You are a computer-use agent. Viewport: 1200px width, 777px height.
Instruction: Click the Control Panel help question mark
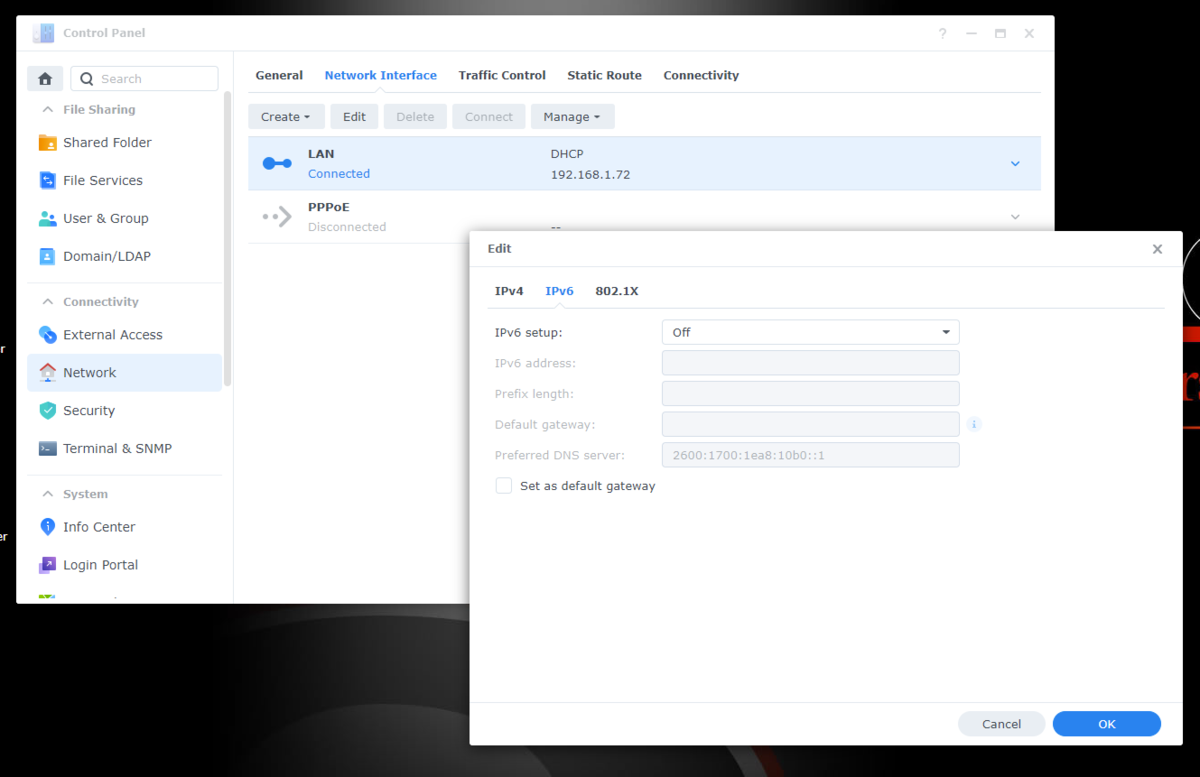(942, 33)
